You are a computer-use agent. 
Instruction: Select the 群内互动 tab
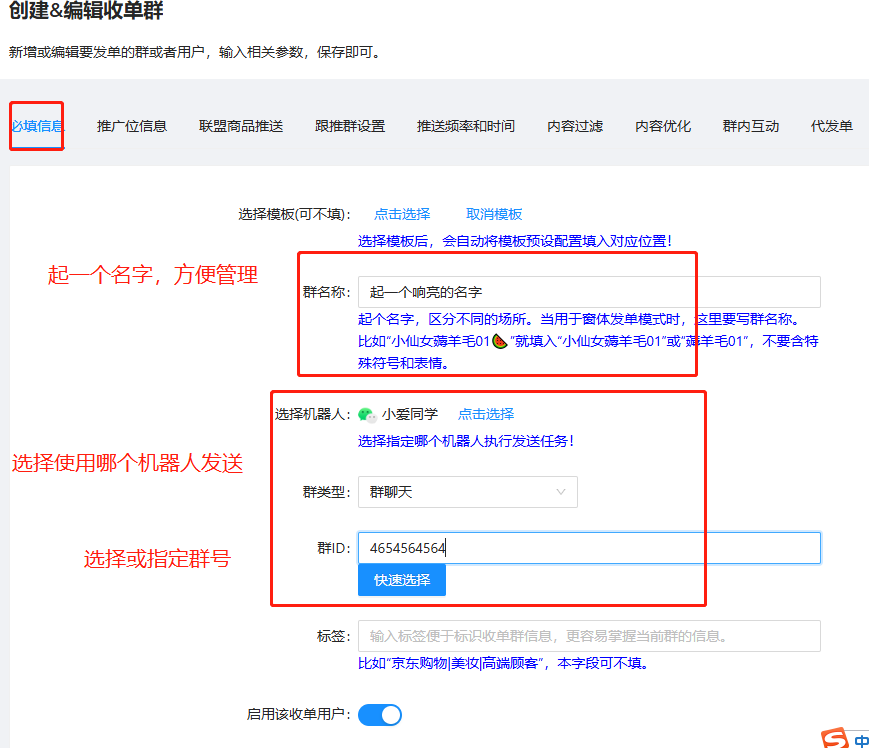(x=751, y=126)
